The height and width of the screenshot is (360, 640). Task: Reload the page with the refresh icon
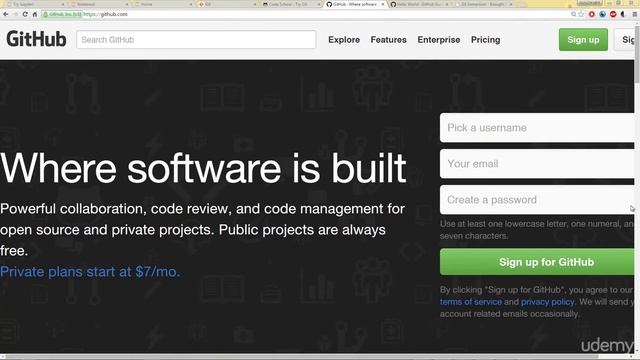point(25,14)
